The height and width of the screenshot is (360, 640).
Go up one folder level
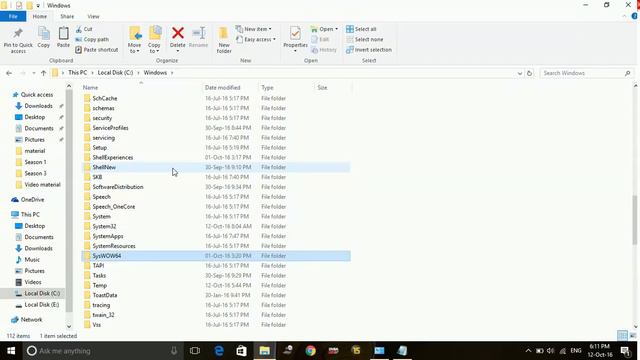pos(43,73)
